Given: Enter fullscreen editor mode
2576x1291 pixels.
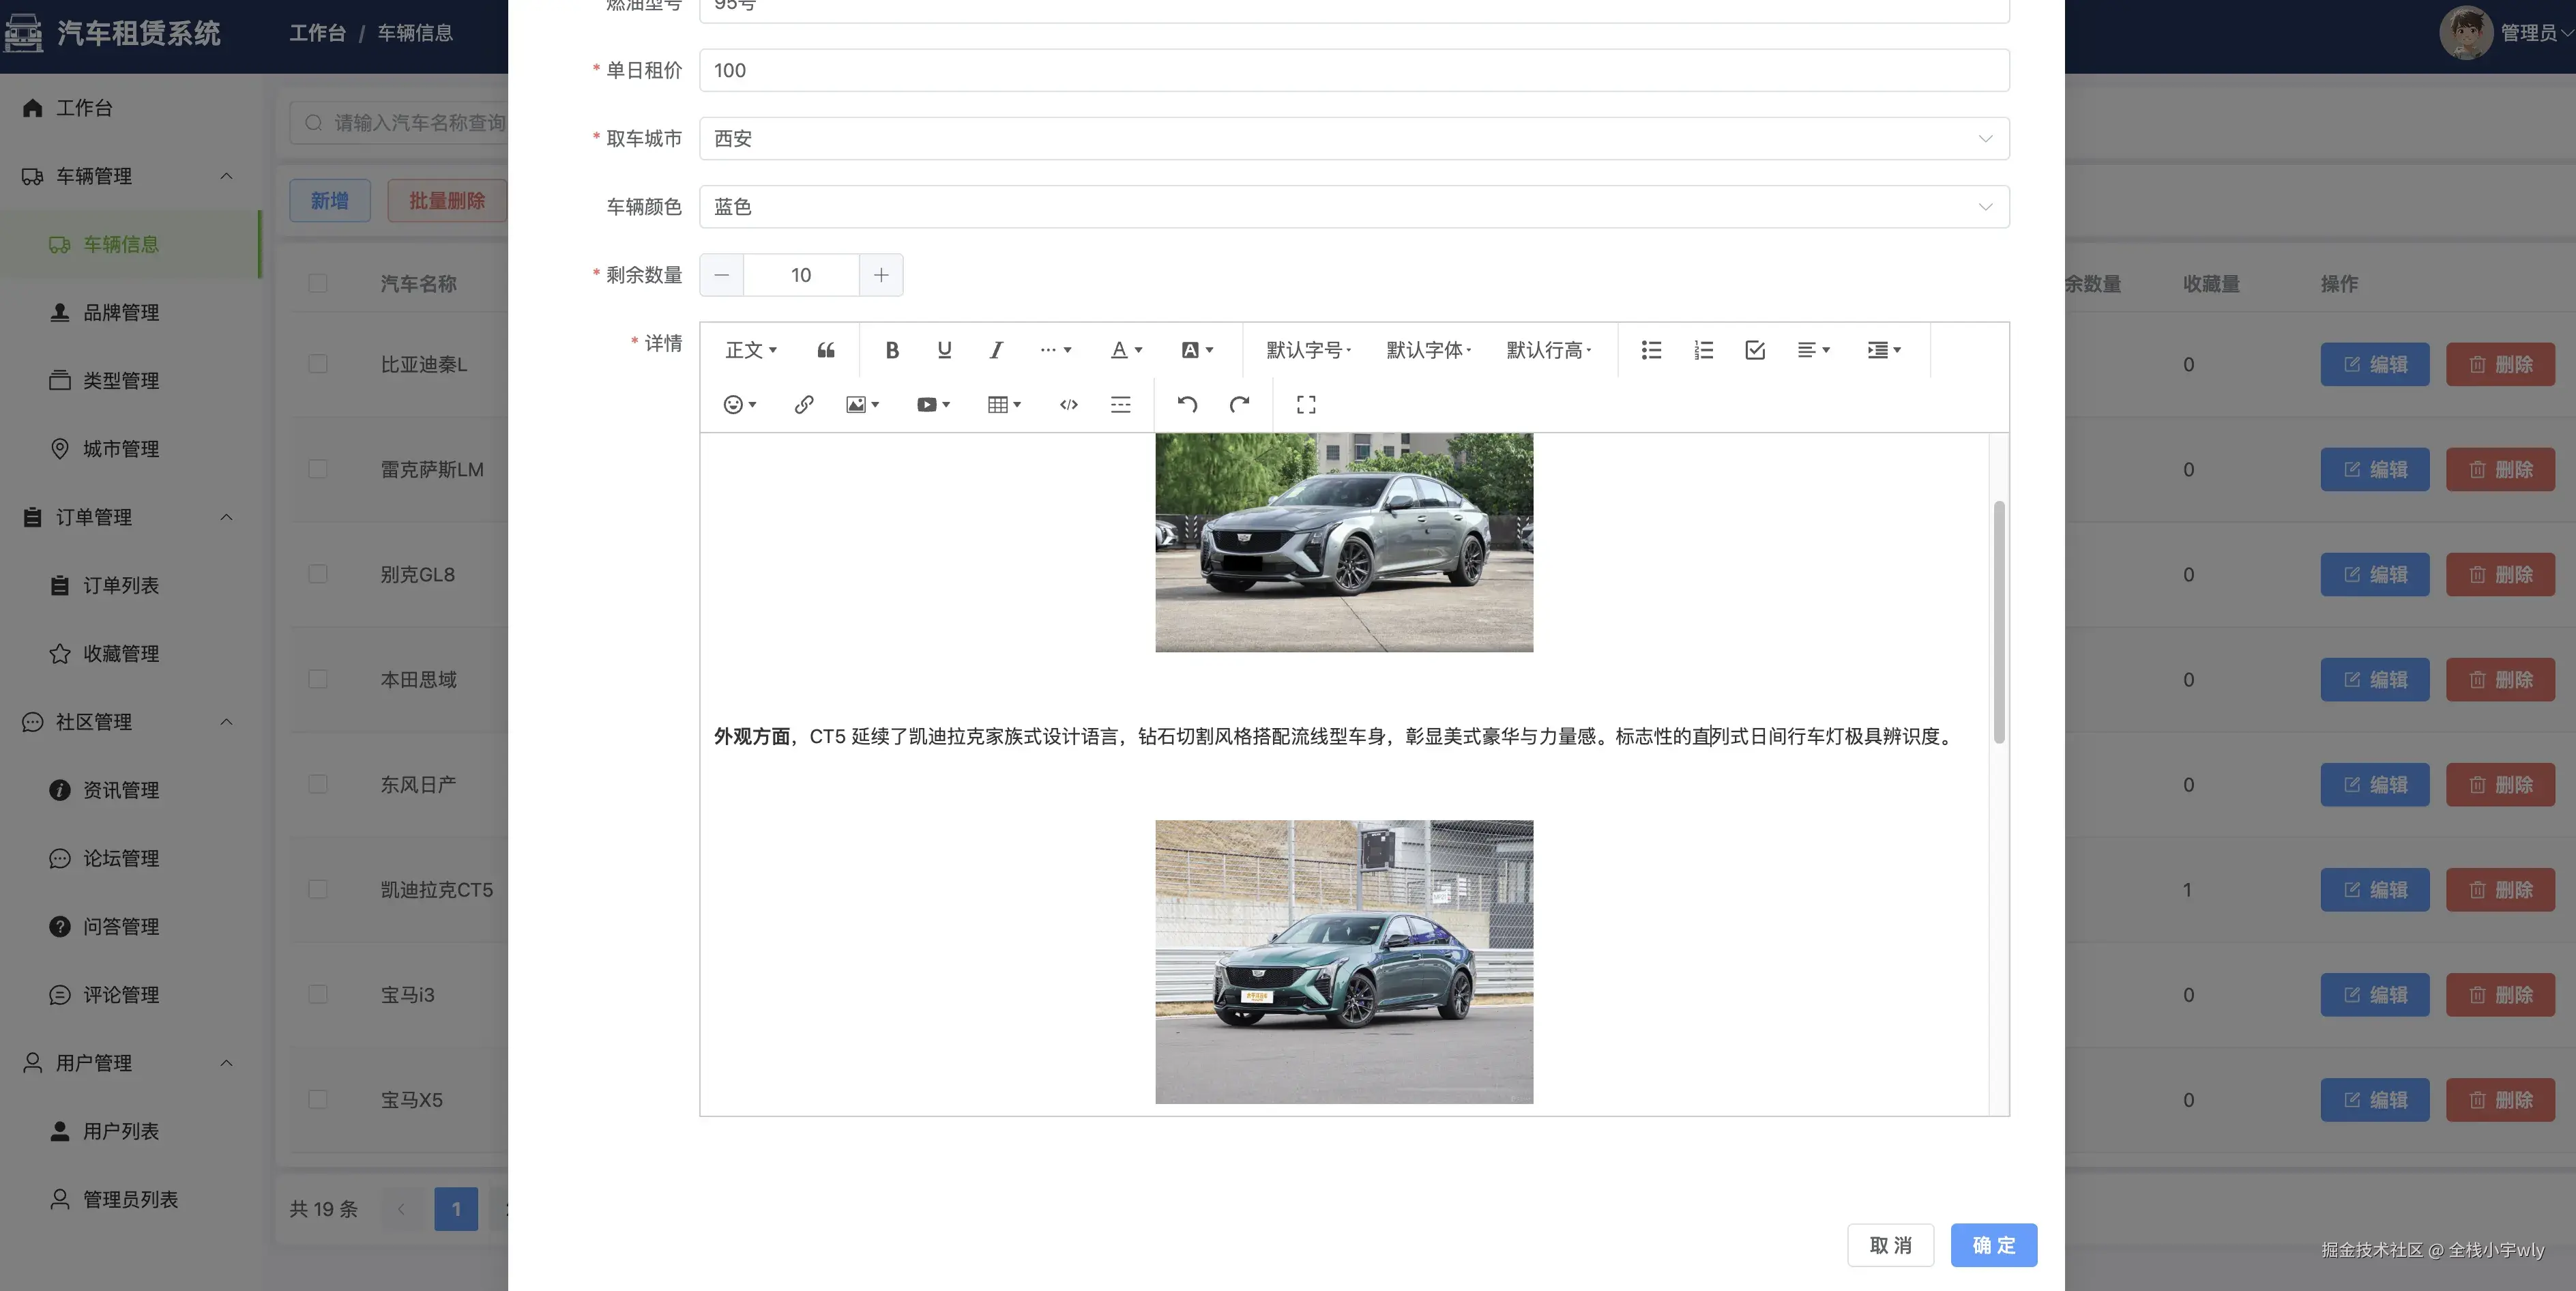Looking at the screenshot, I should (1306, 404).
